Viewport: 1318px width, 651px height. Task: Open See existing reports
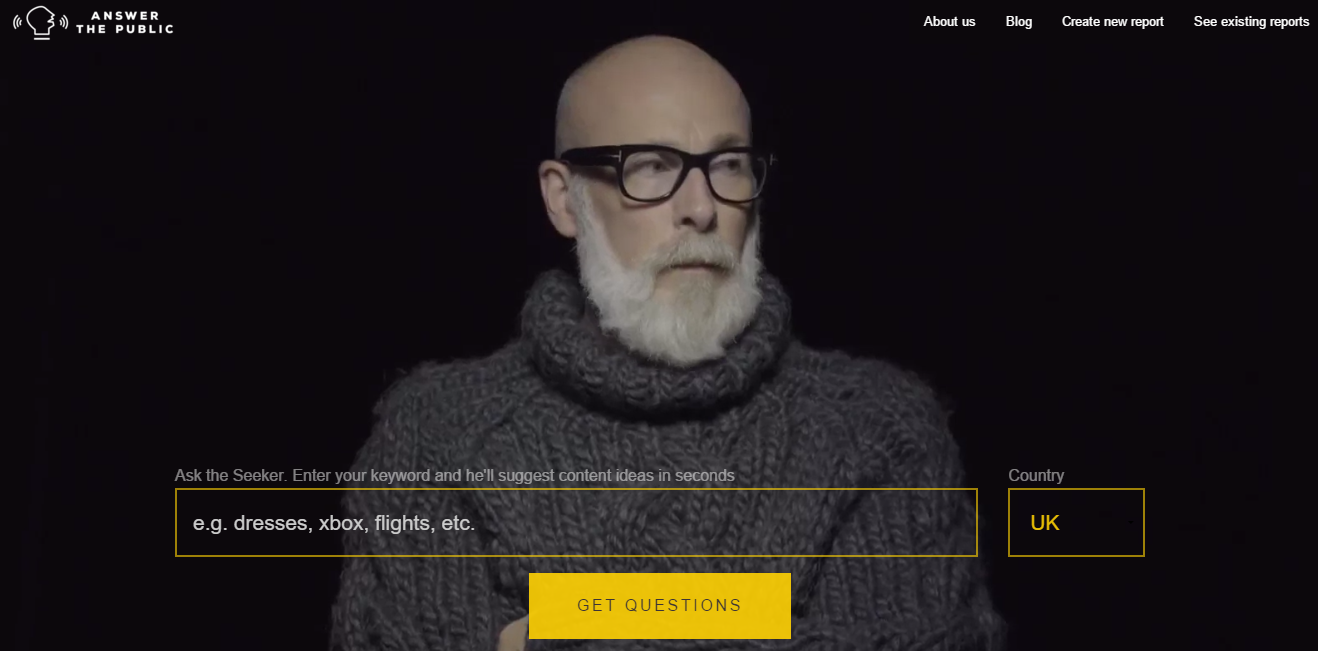[x=1251, y=21]
